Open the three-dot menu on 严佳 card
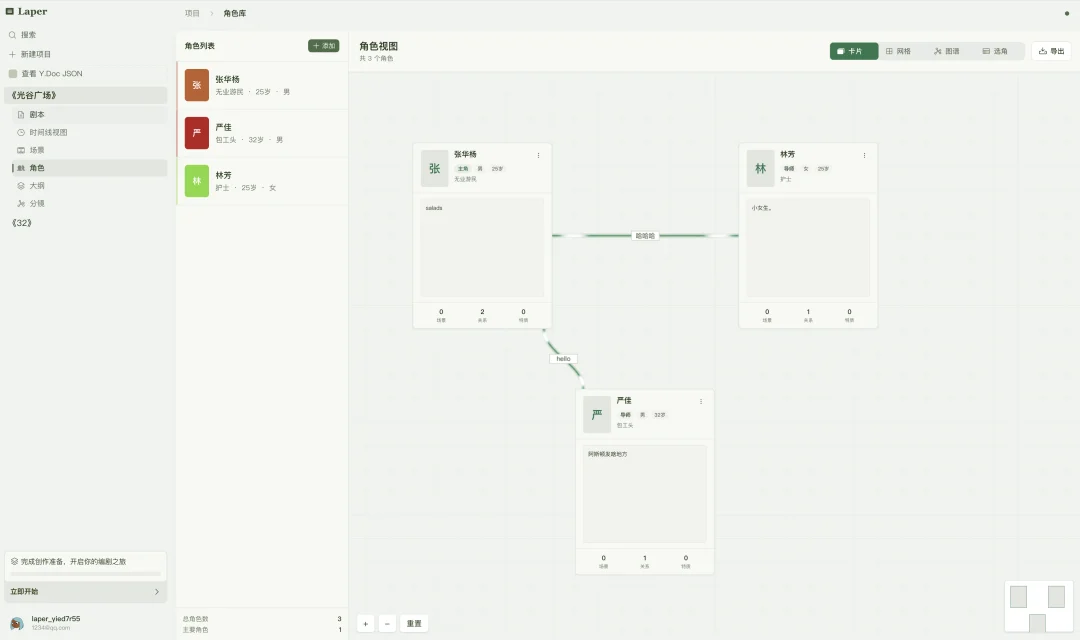 pos(701,401)
